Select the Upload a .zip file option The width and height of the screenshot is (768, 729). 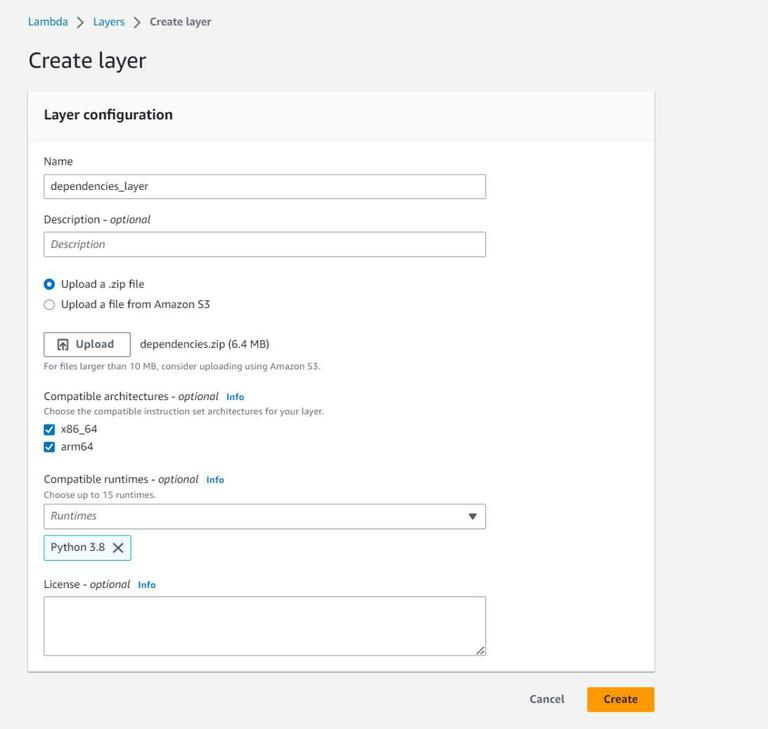click(50, 284)
